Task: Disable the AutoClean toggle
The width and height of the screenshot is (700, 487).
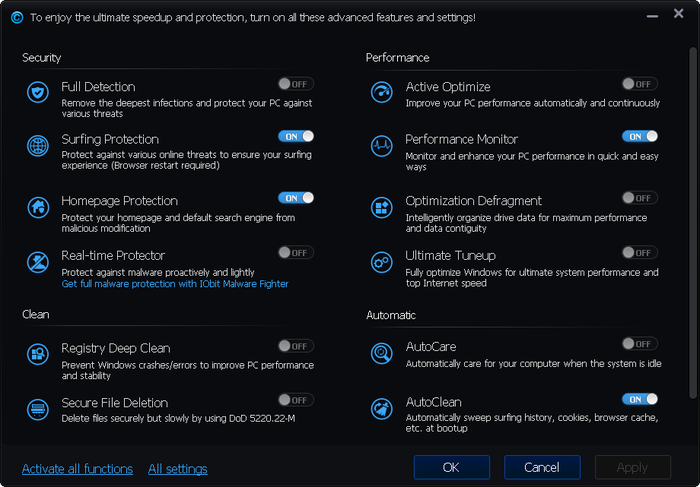Action: pos(640,399)
